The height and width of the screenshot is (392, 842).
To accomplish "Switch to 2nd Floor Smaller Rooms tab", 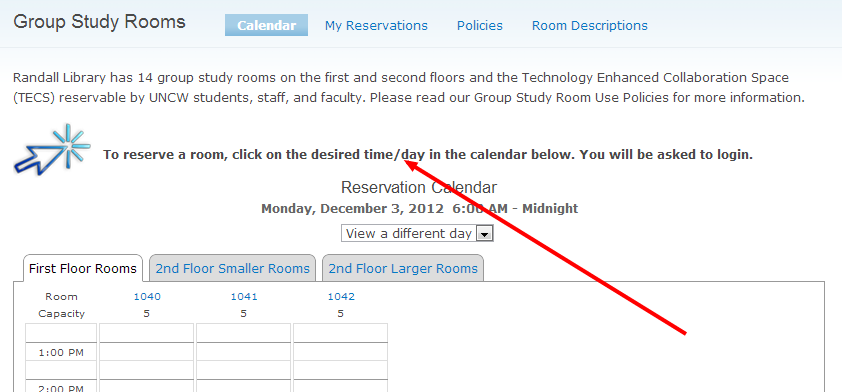I will point(233,268).
